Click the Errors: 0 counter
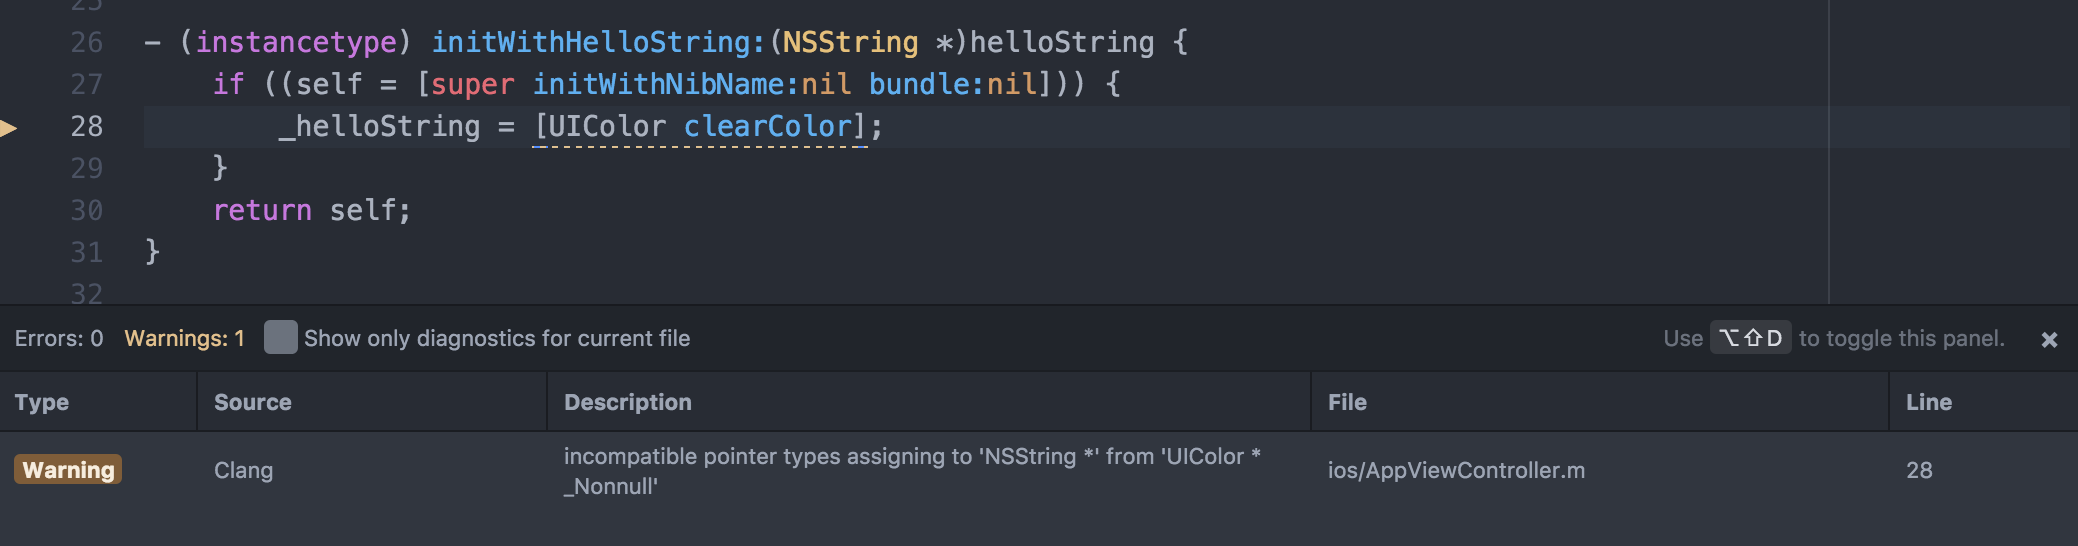Image resolution: width=2078 pixels, height=546 pixels. pos(59,338)
